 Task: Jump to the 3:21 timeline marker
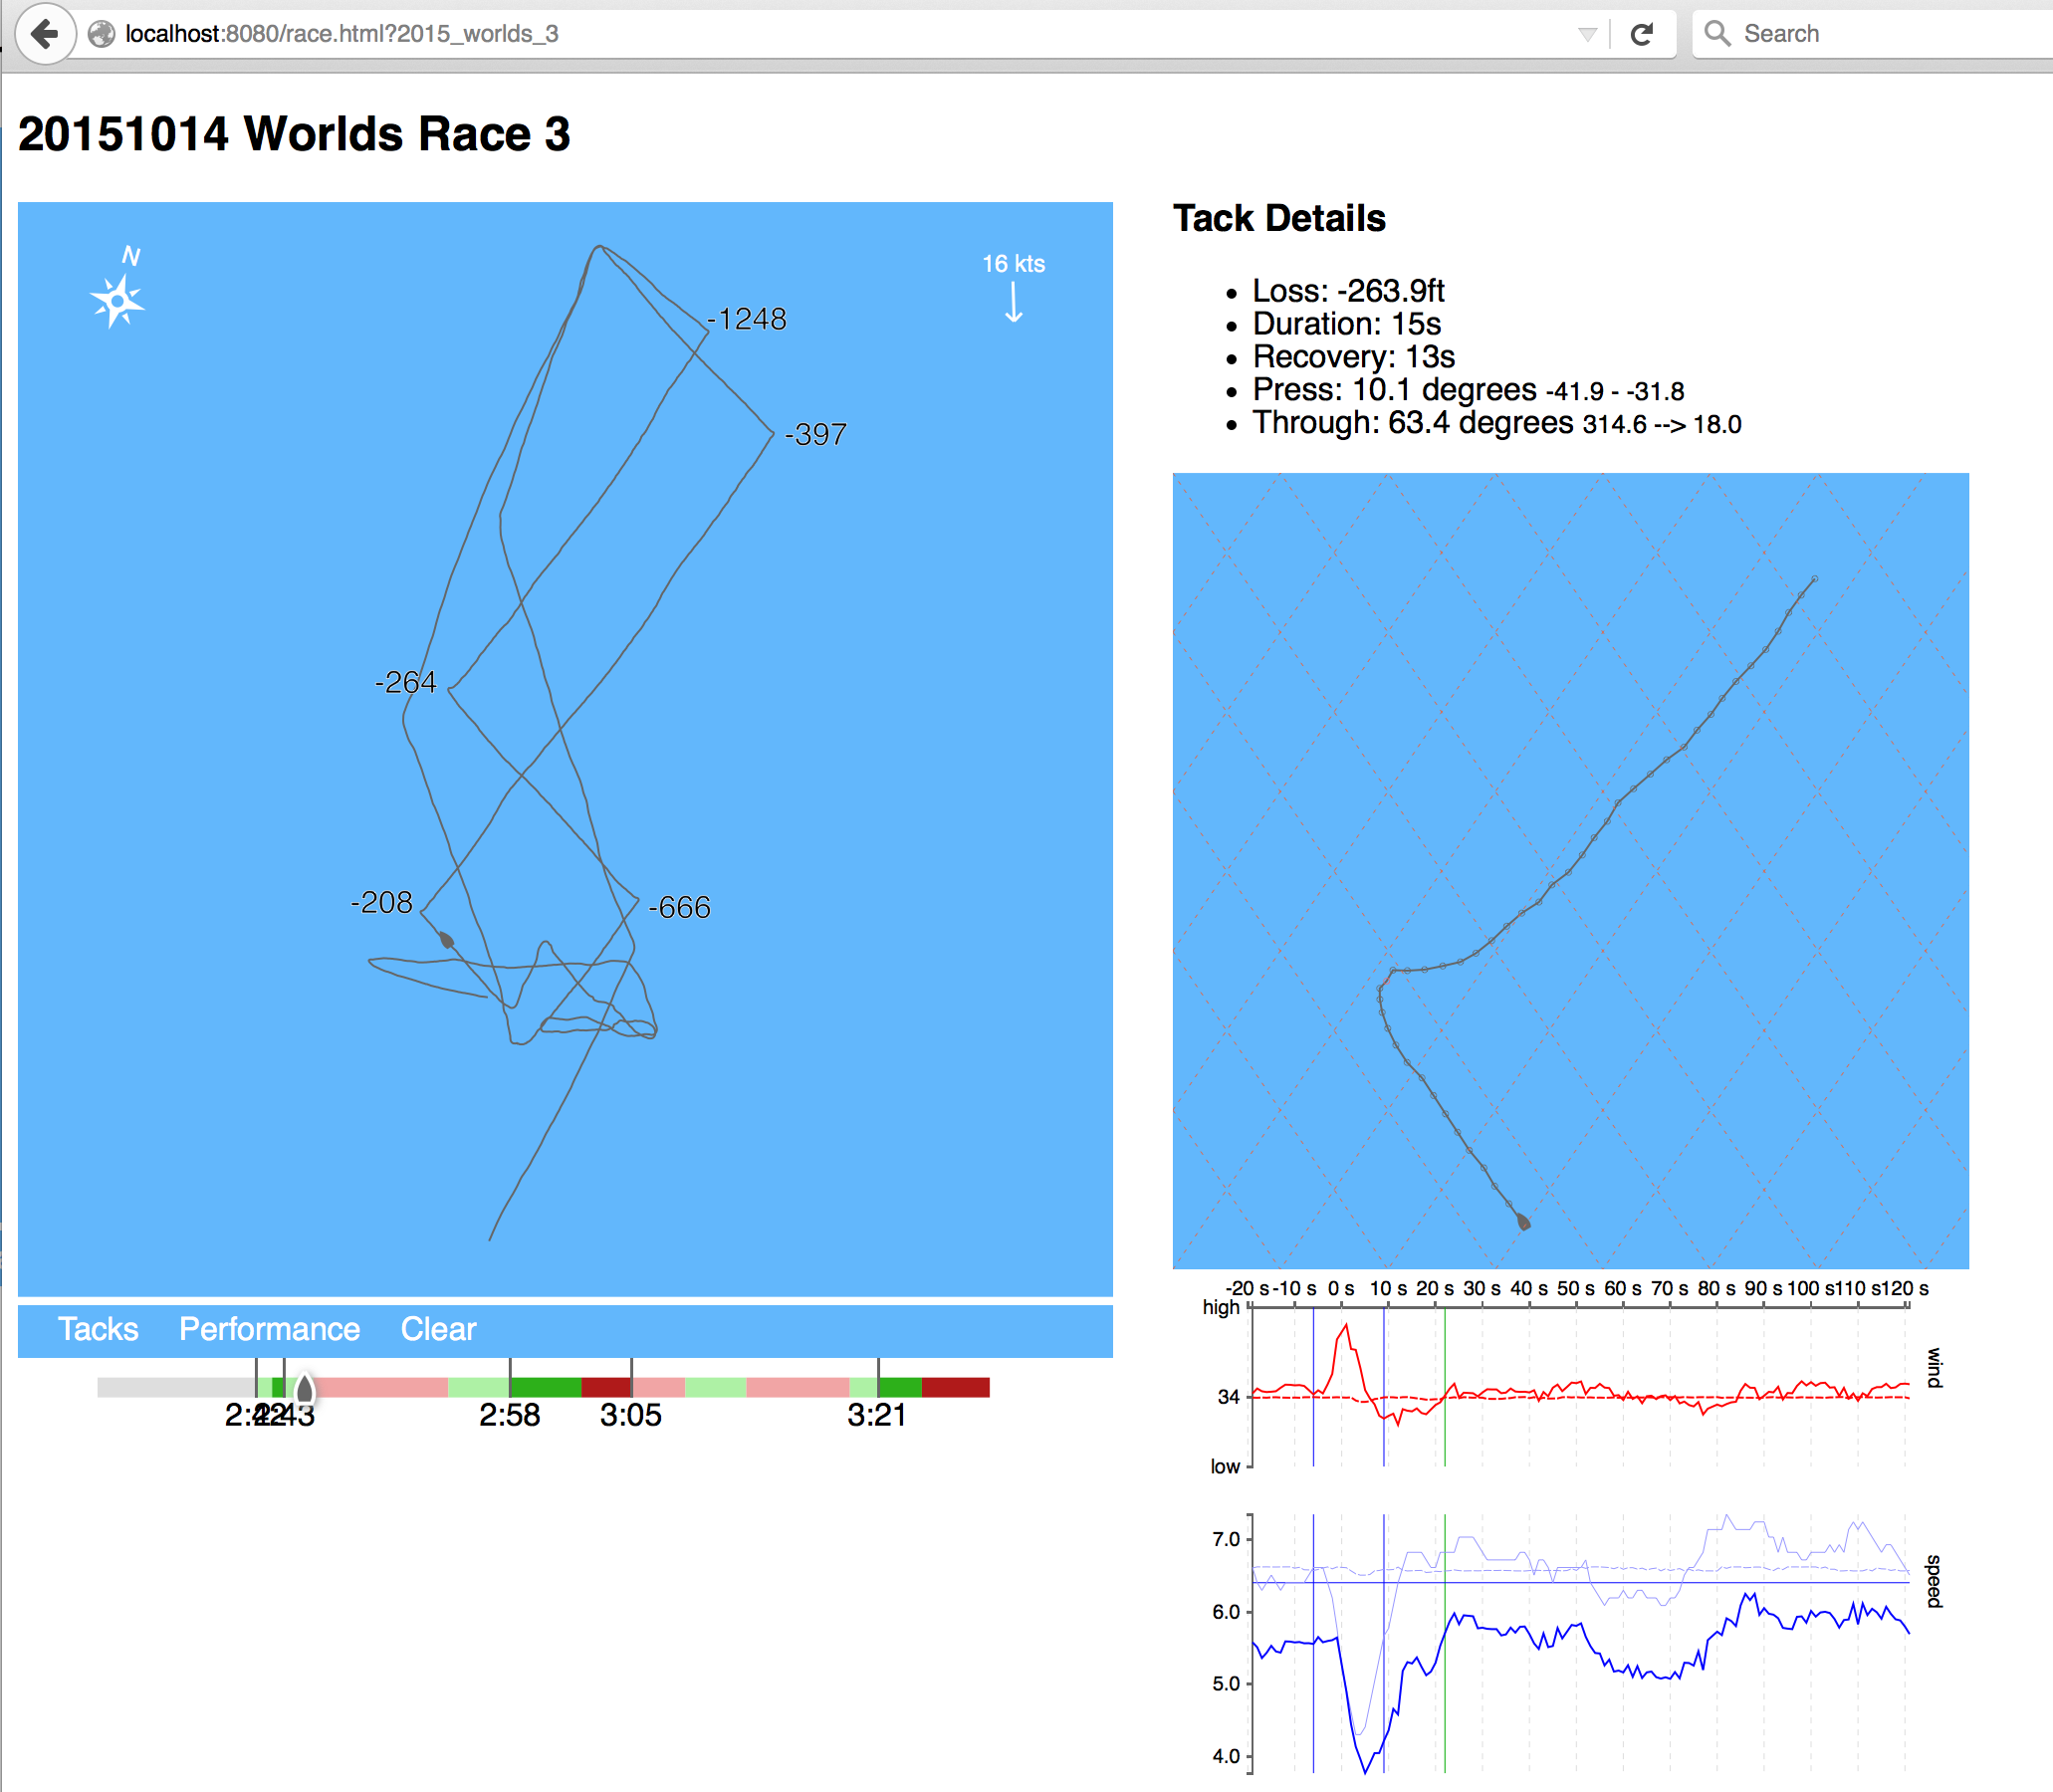pyautogui.click(x=877, y=1414)
